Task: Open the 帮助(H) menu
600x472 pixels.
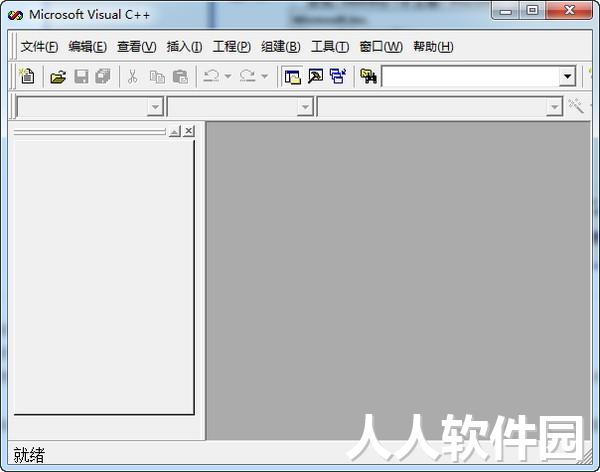Action: [433, 47]
